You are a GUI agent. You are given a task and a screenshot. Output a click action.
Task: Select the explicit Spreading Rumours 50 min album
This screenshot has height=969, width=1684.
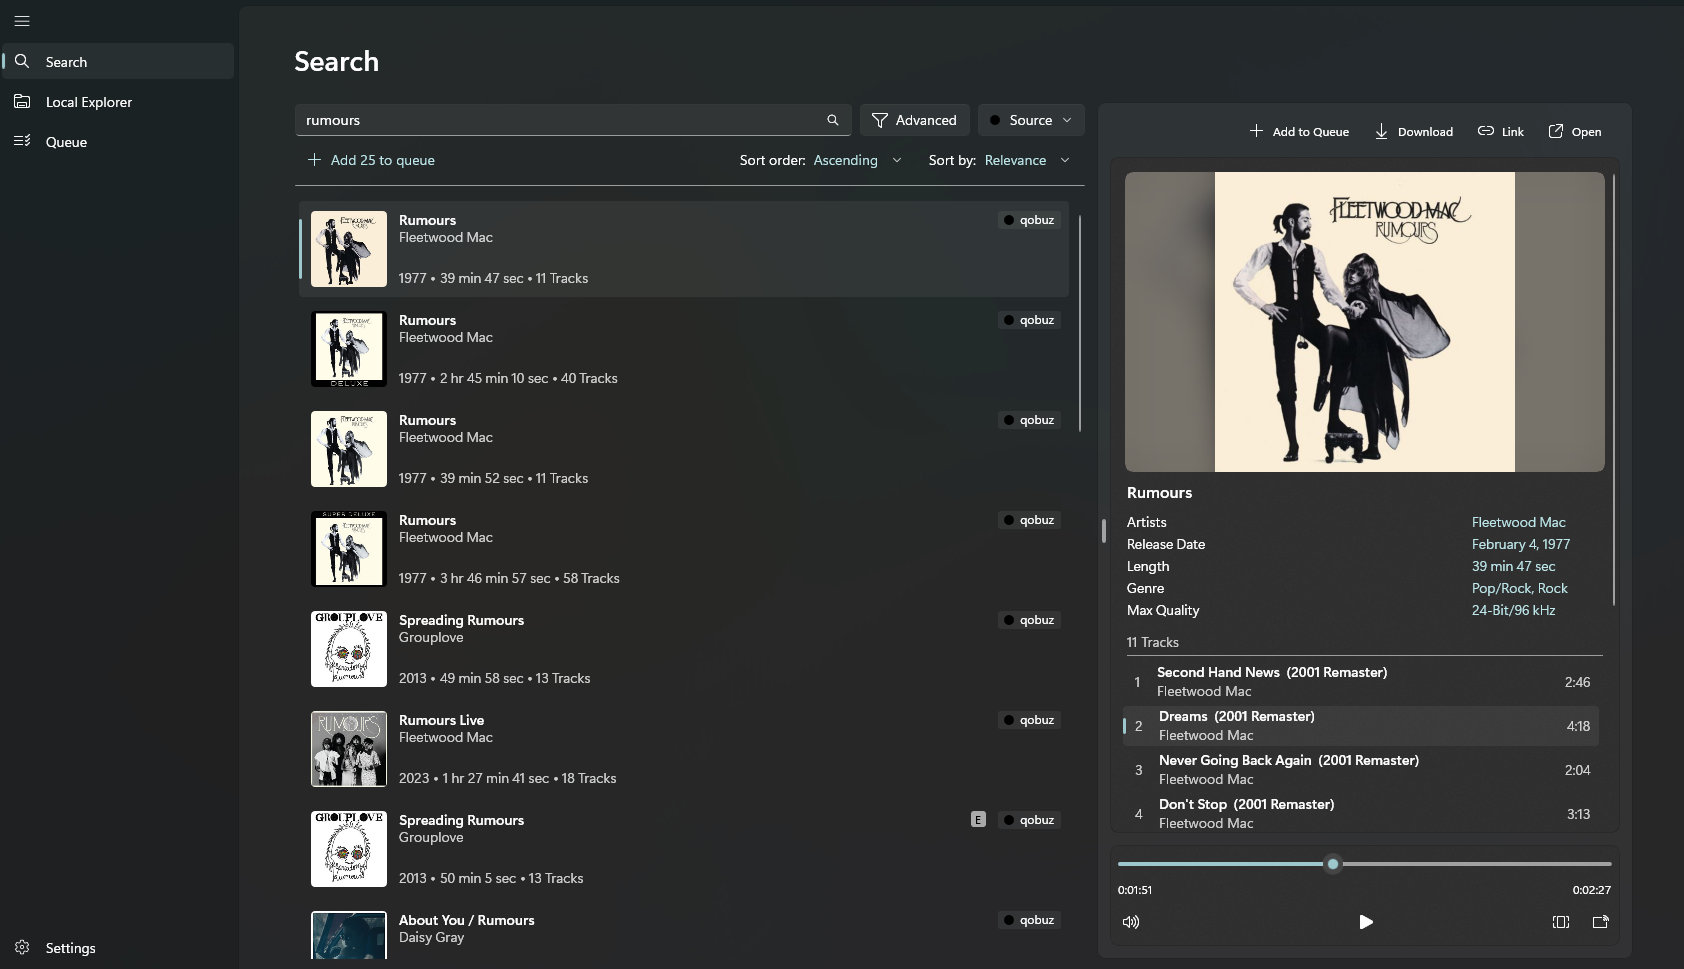tap(684, 849)
